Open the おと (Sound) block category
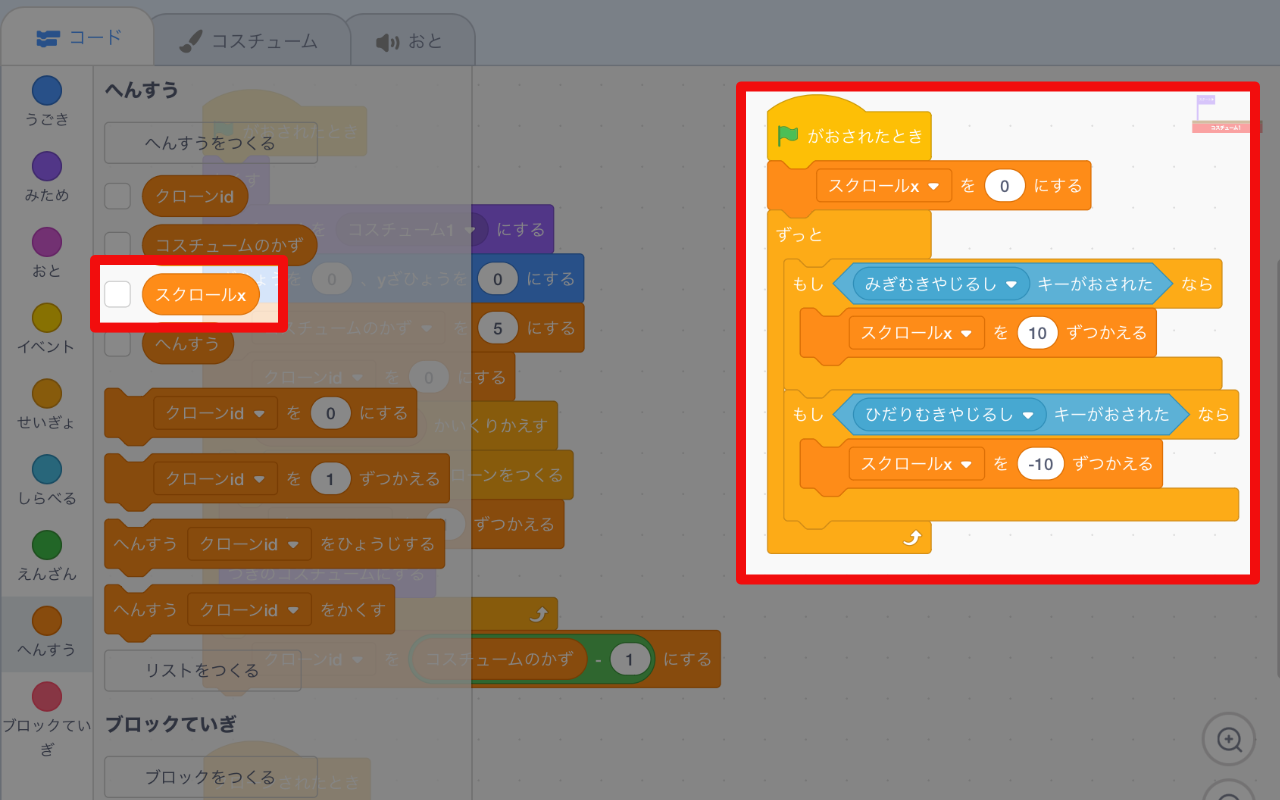This screenshot has height=800, width=1280. [46, 244]
